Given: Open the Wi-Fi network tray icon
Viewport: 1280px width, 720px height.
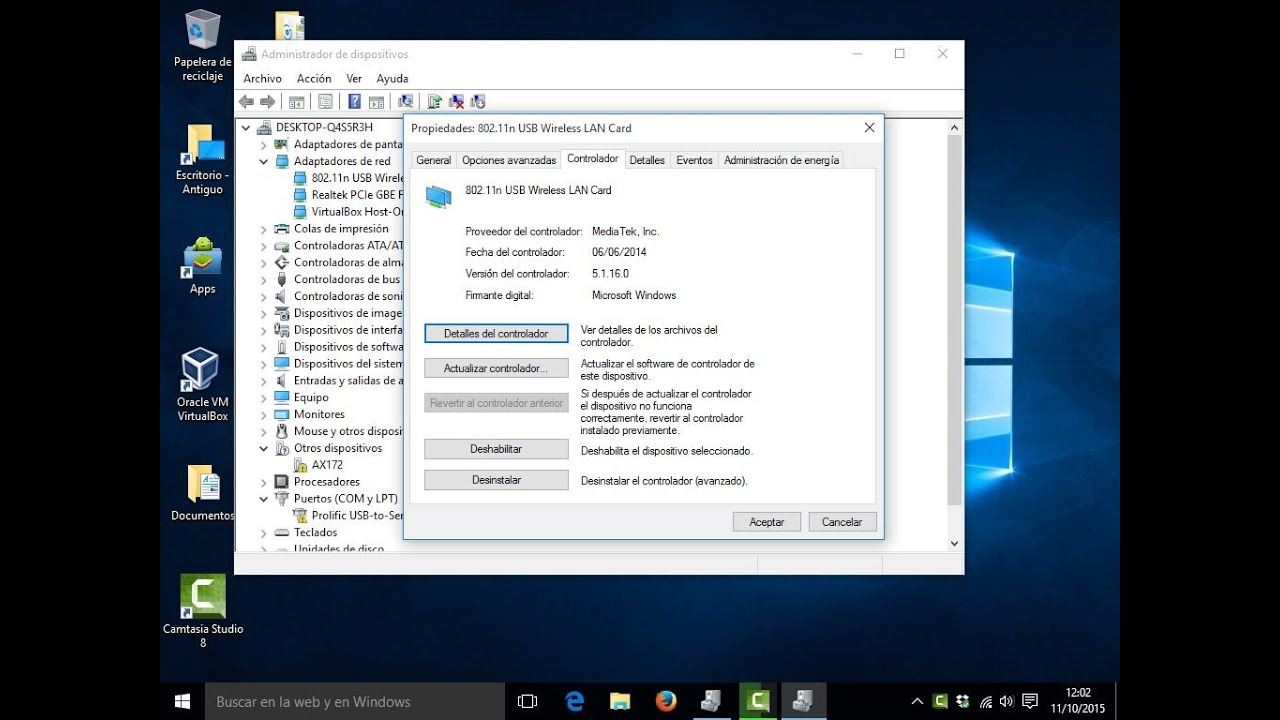Looking at the screenshot, I should [985, 702].
